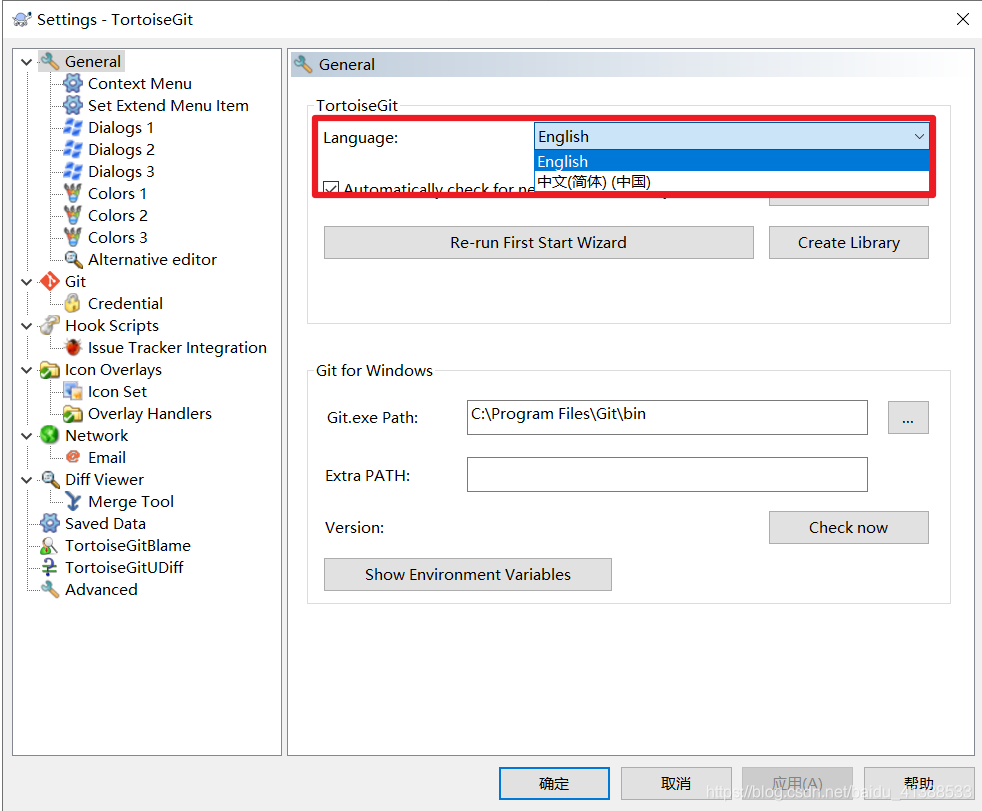Open the Overlay Handlers settings page
Viewport: 982px width, 811px height.
150,413
